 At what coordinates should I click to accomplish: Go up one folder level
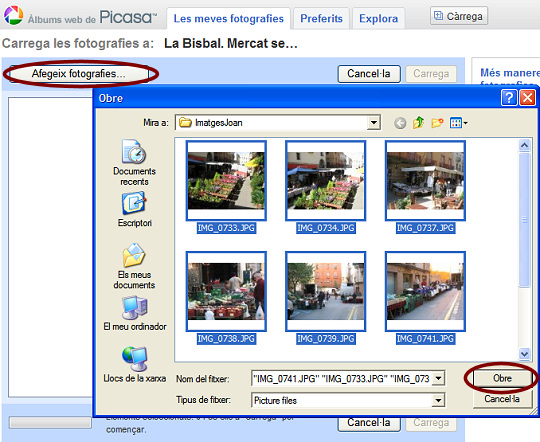[418, 123]
